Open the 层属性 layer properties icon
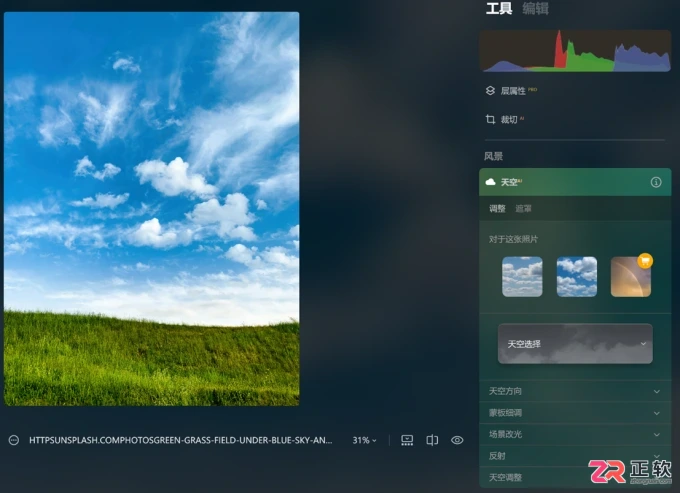 tap(490, 91)
